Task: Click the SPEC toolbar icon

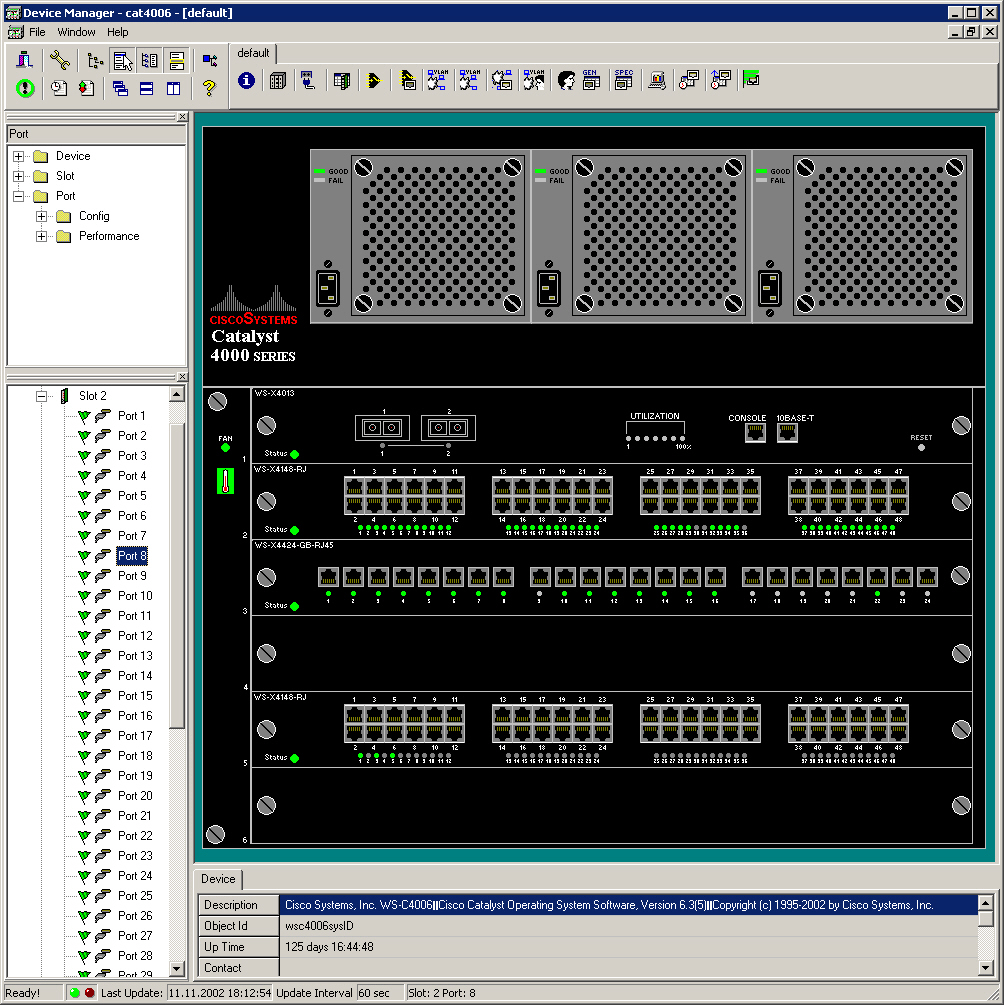Action: point(623,81)
